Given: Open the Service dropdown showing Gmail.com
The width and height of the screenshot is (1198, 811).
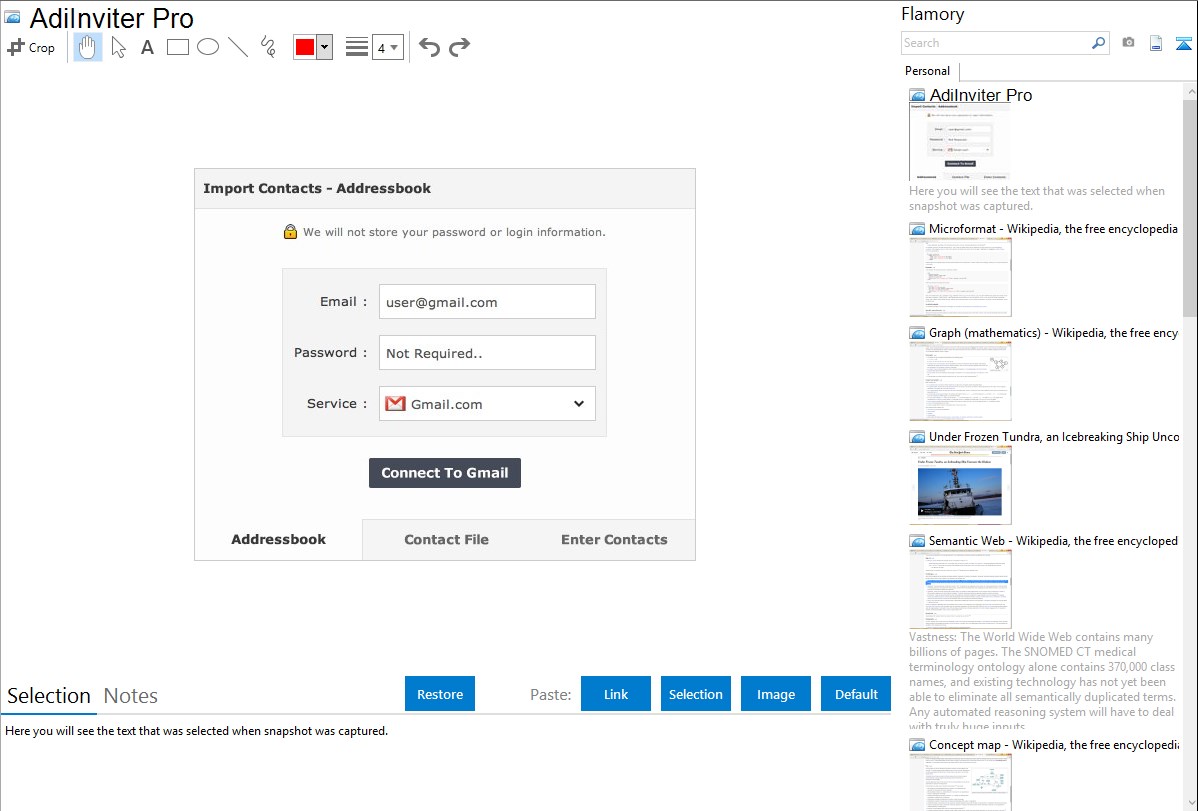Looking at the screenshot, I should [x=487, y=404].
